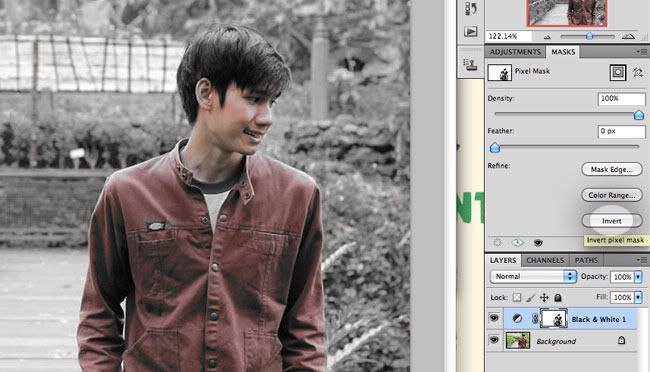The width and height of the screenshot is (650, 372).
Task: Click the mask link chain icon
Action: point(535,319)
